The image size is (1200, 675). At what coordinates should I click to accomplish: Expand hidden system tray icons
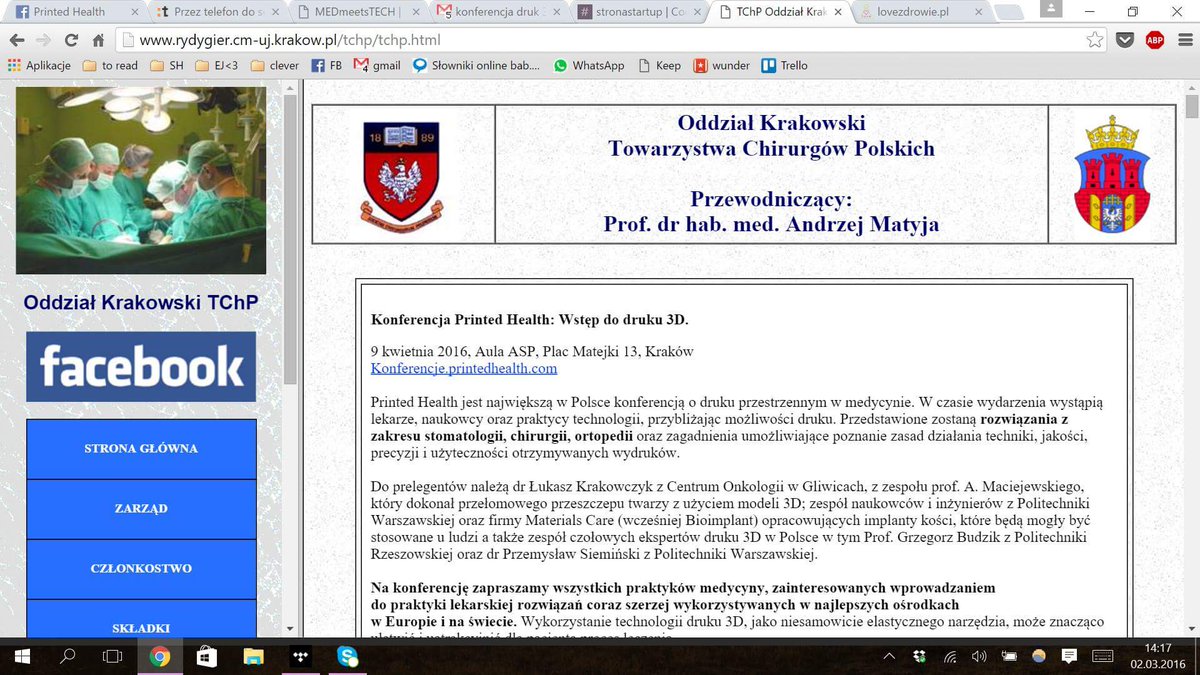[888, 658]
